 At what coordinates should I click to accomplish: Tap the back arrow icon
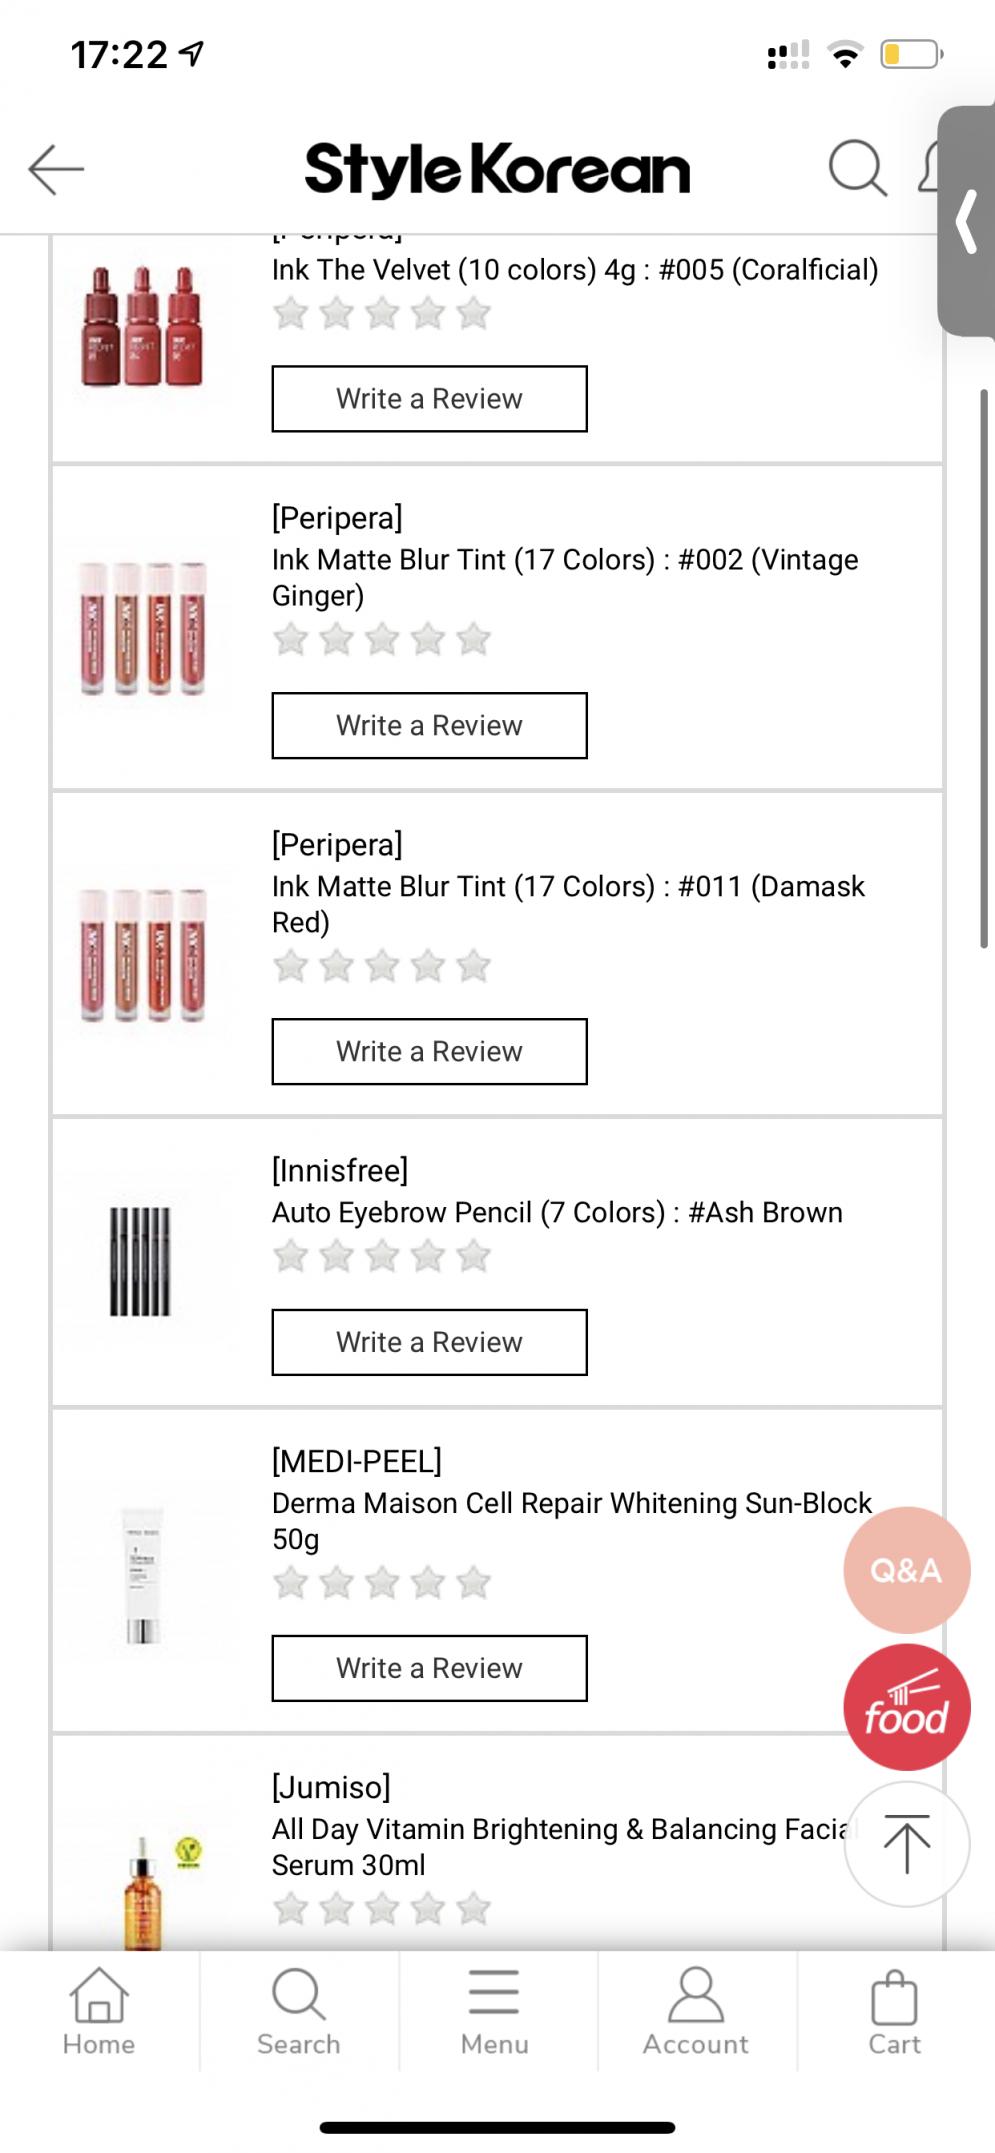56,169
